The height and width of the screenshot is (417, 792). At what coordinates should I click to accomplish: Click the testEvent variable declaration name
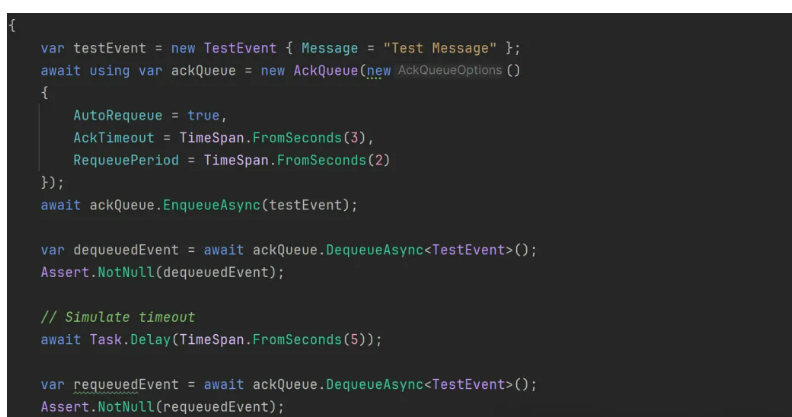[x=110, y=48]
